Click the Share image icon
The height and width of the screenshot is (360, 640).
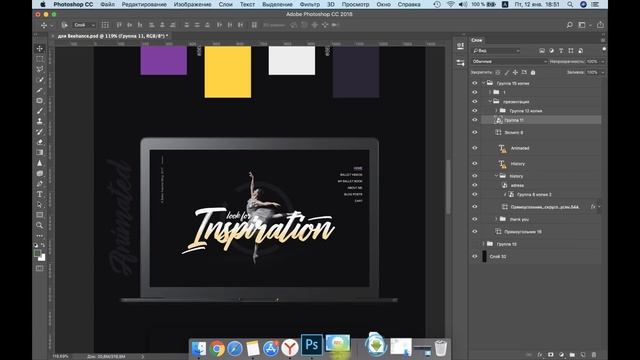[600, 25]
